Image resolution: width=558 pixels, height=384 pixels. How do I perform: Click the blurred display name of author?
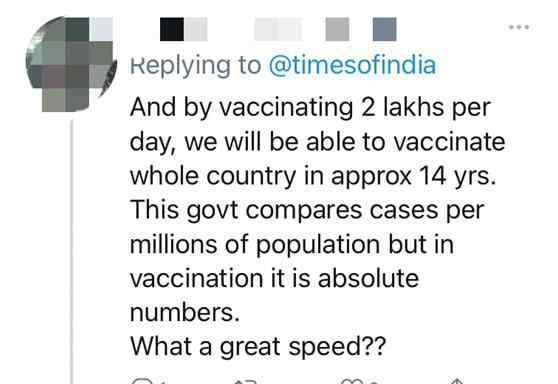tap(184, 29)
